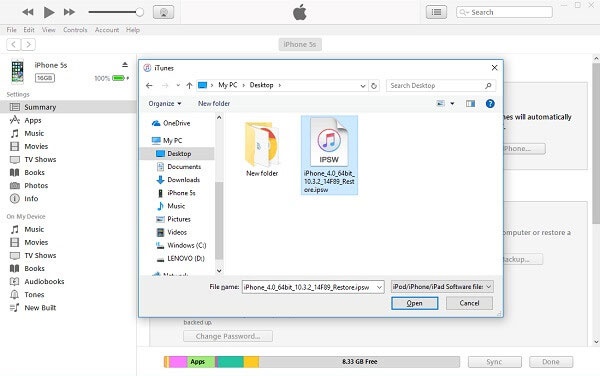
Task: Click the Done button in iTunes
Action: (x=551, y=362)
